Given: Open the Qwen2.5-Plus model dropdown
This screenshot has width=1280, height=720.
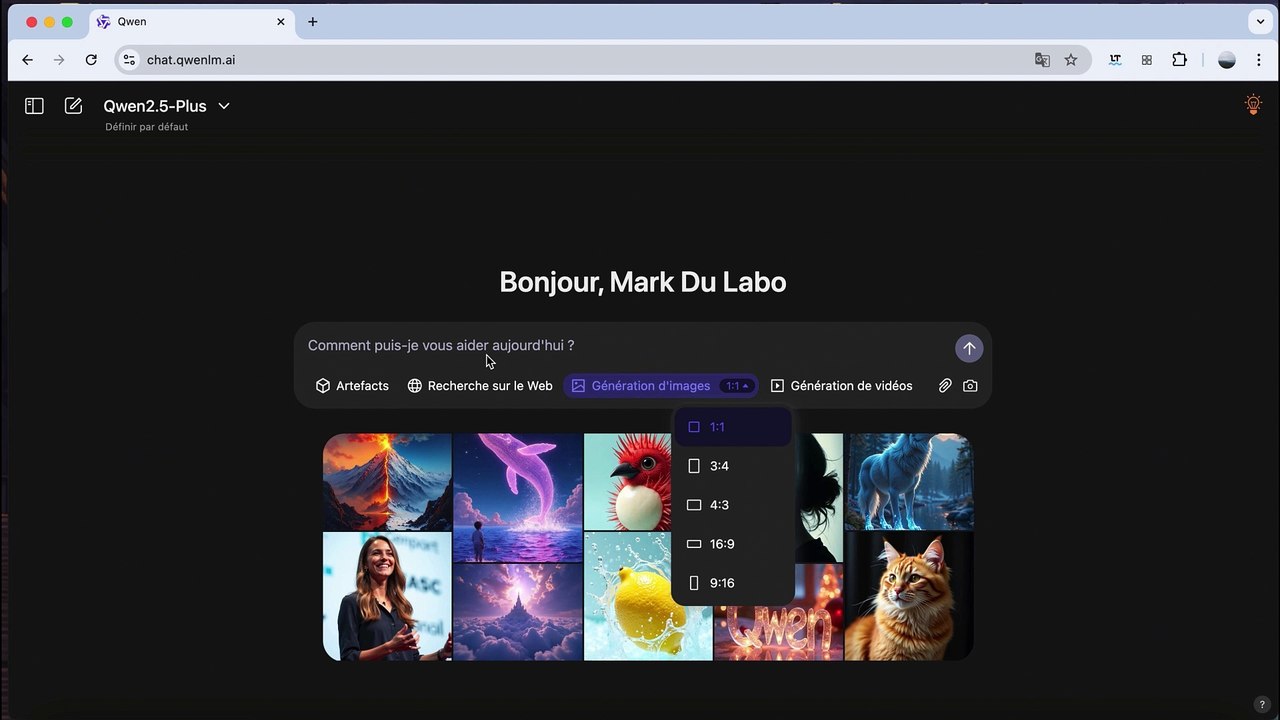Looking at the screenshot, I should pos(167,106).
